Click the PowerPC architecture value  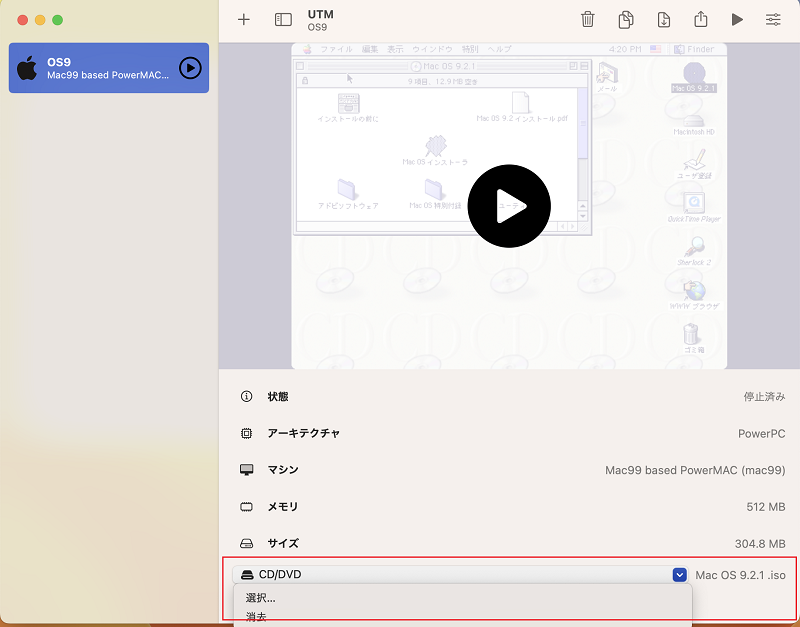pos(762,434)
